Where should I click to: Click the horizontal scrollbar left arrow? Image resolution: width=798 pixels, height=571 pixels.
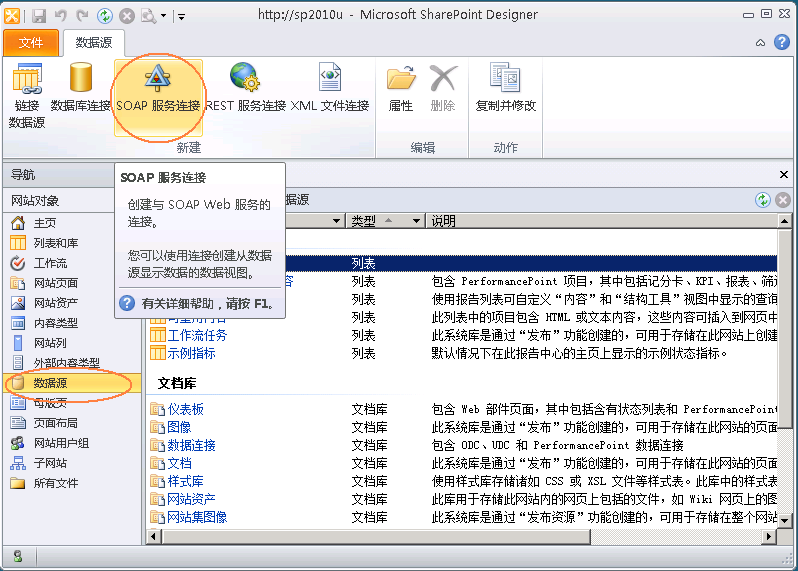tap(154, 536)
